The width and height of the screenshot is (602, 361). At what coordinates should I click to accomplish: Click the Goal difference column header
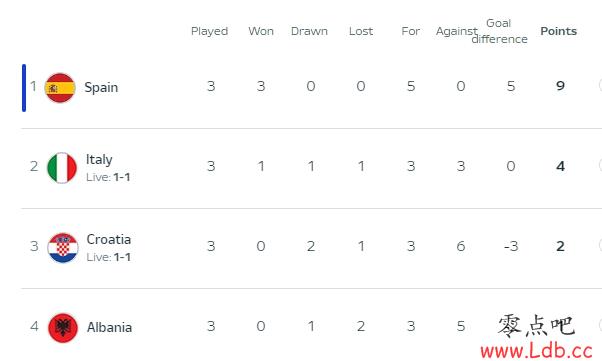pos(499,31)
